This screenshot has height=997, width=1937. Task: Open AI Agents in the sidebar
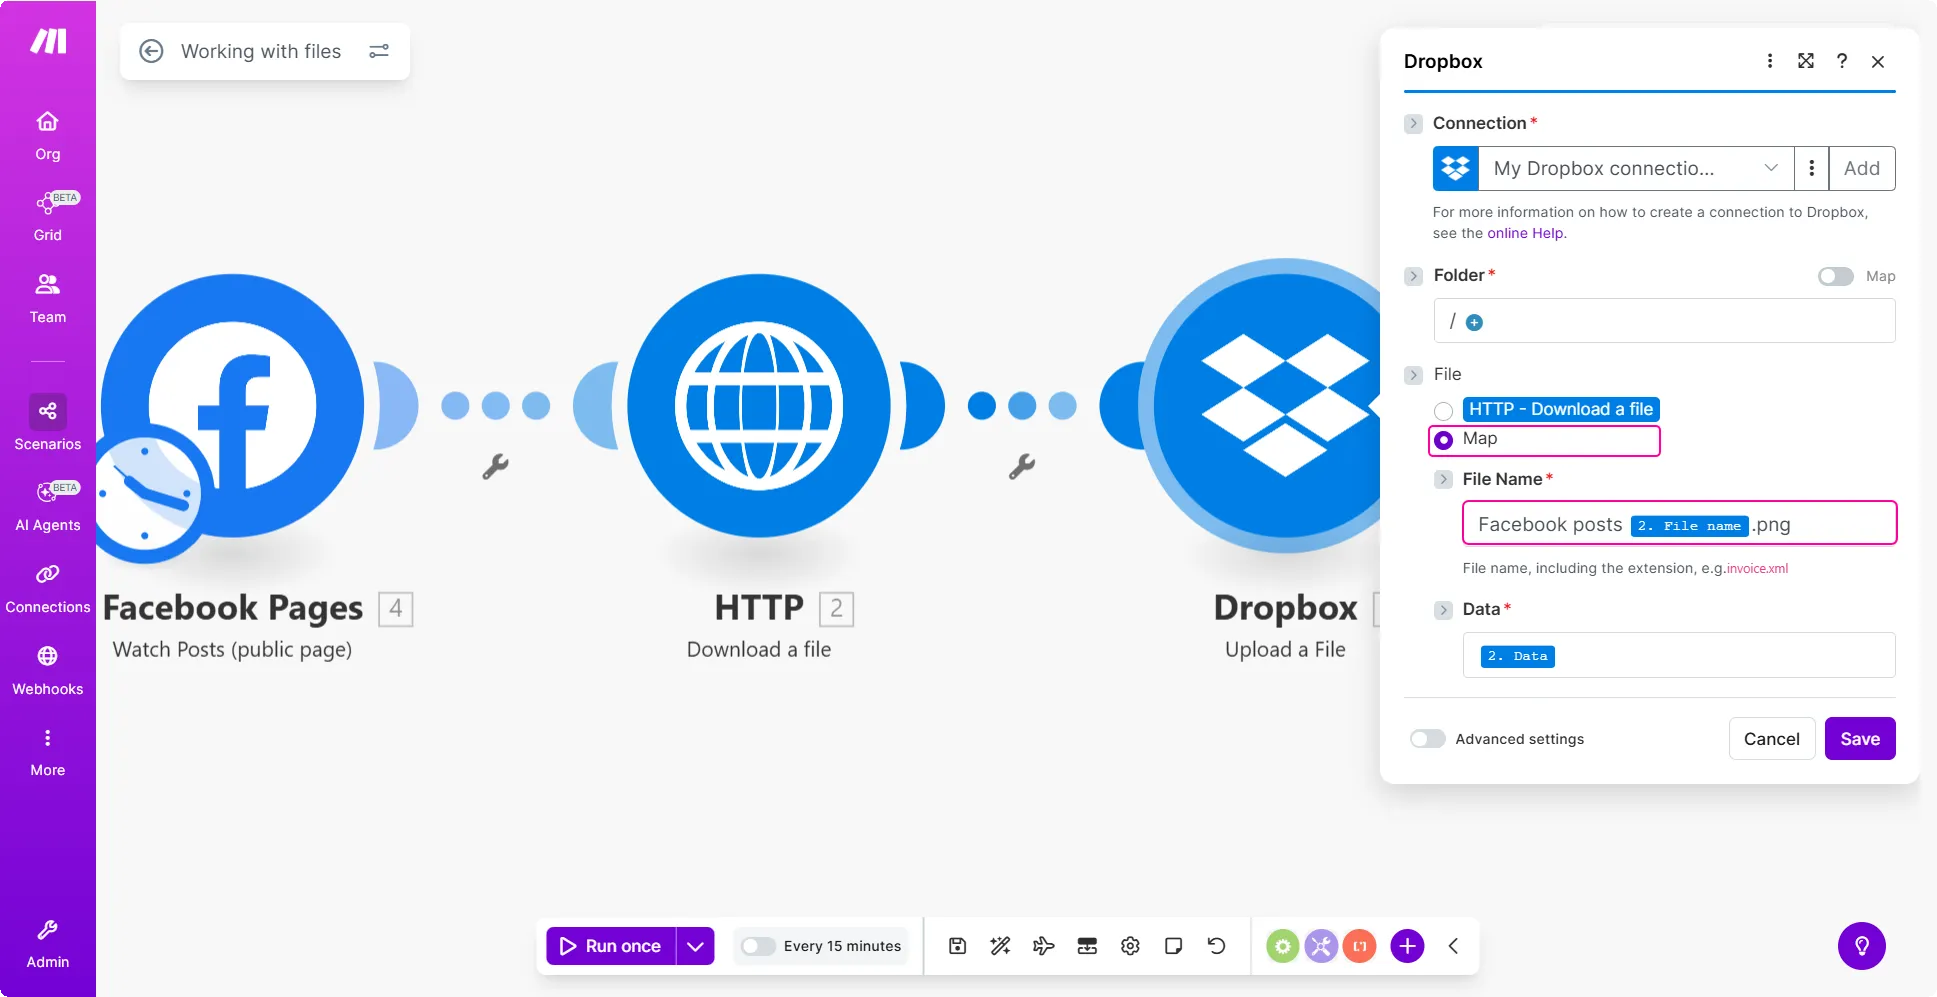coord(48,506)
